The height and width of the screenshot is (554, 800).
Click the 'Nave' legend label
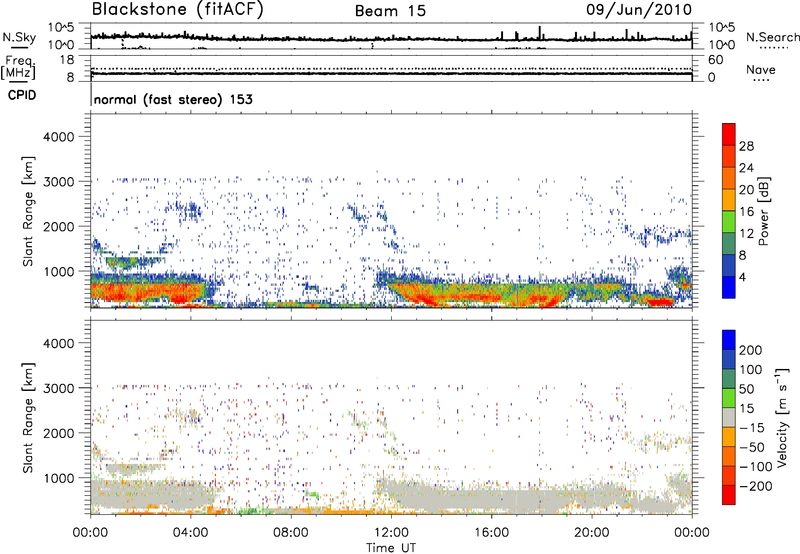761,69
